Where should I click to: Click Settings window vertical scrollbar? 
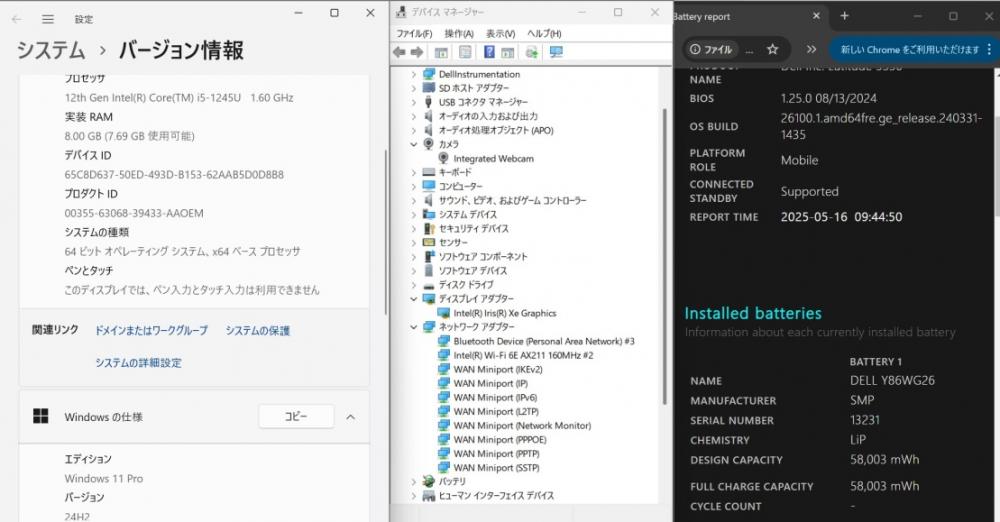click(x=385, y=233)
